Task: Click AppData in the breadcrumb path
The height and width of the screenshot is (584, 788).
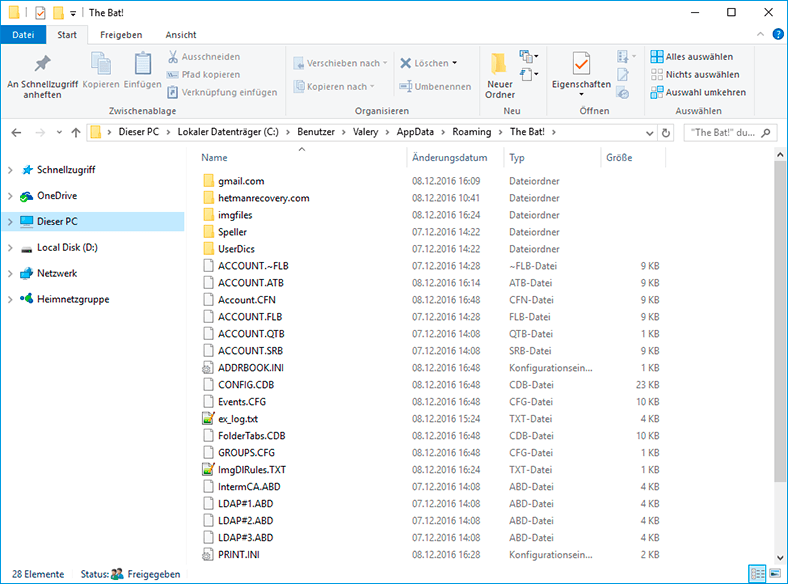Action: [415, 132]
